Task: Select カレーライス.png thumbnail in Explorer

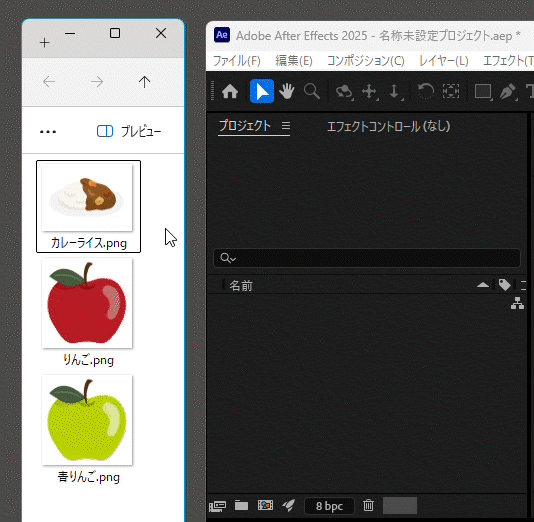Action: [87, 197]
